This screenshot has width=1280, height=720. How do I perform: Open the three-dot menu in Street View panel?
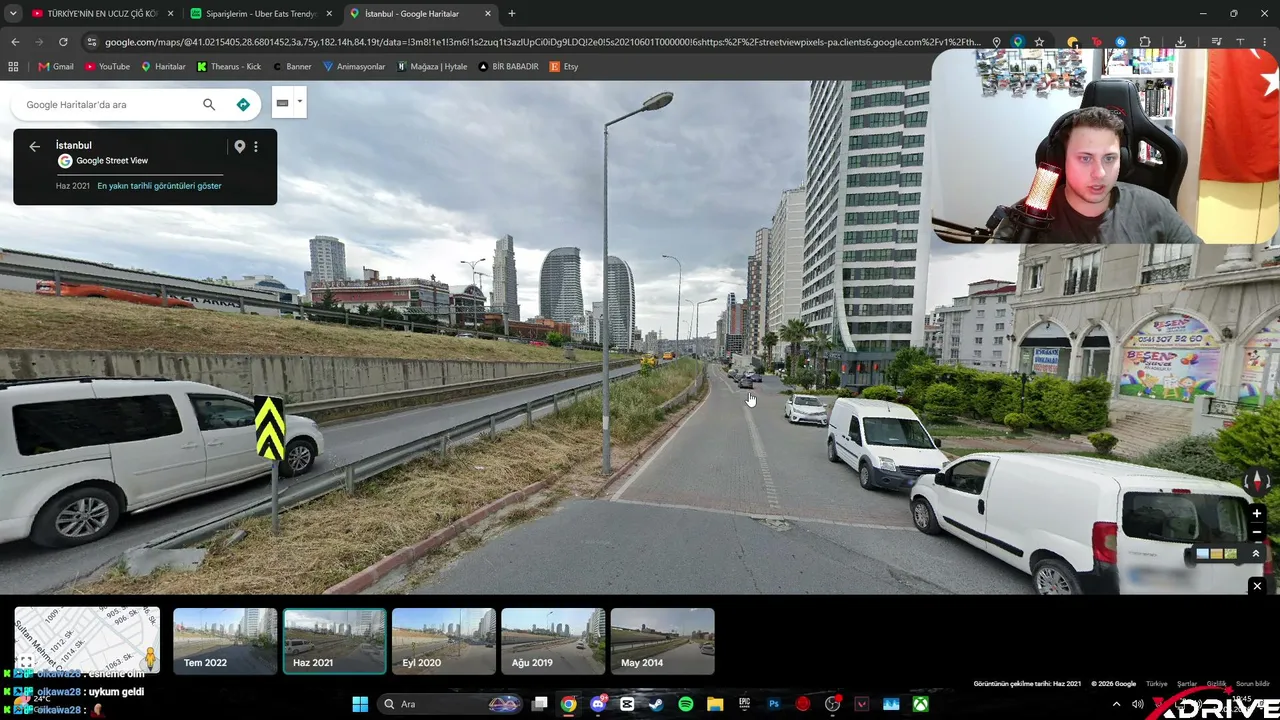coord(256,146)
